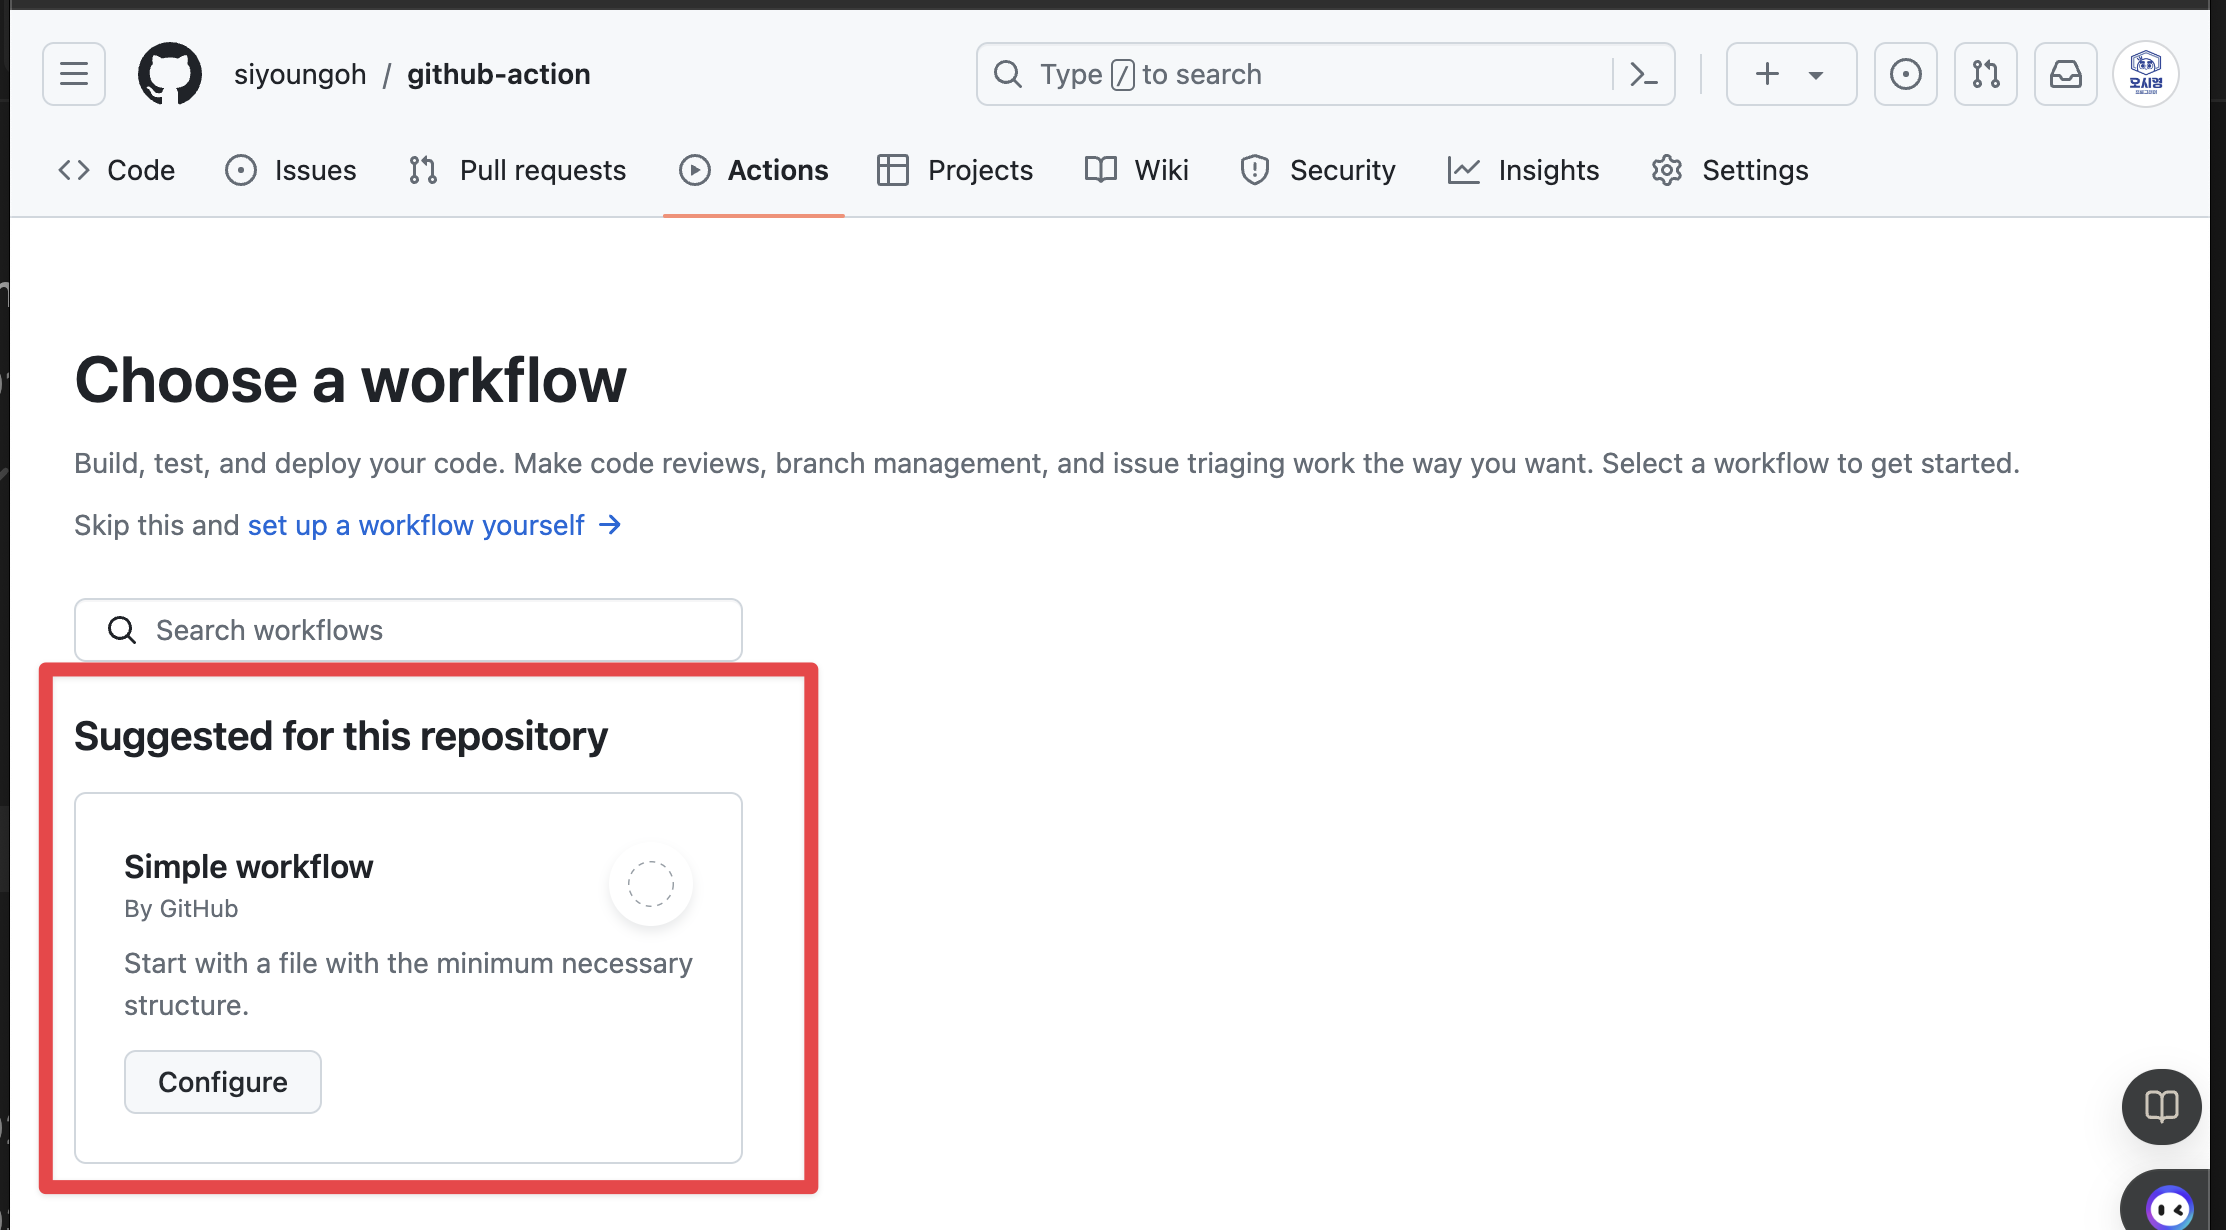Image resolution: width=2226 pixels, height=1230 pixels.
Task: Switch to the Code tab
Action: pos(117,170)
